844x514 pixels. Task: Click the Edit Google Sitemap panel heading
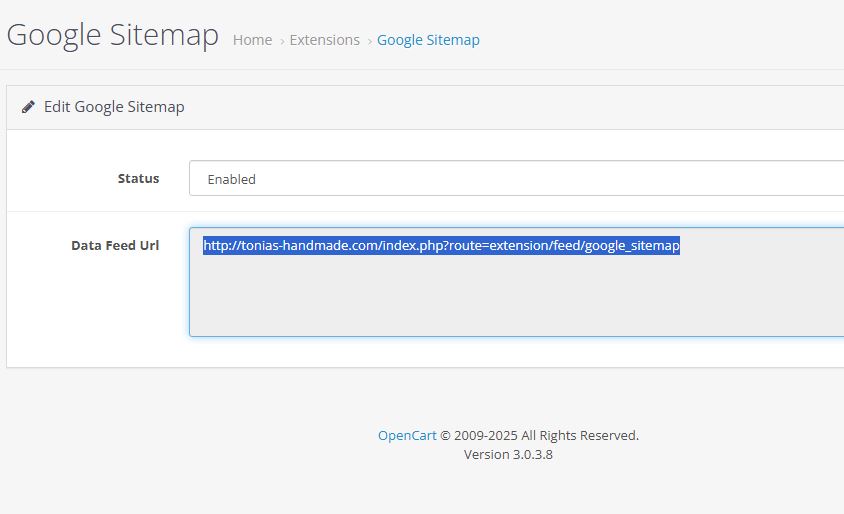(x=114, y=107)
